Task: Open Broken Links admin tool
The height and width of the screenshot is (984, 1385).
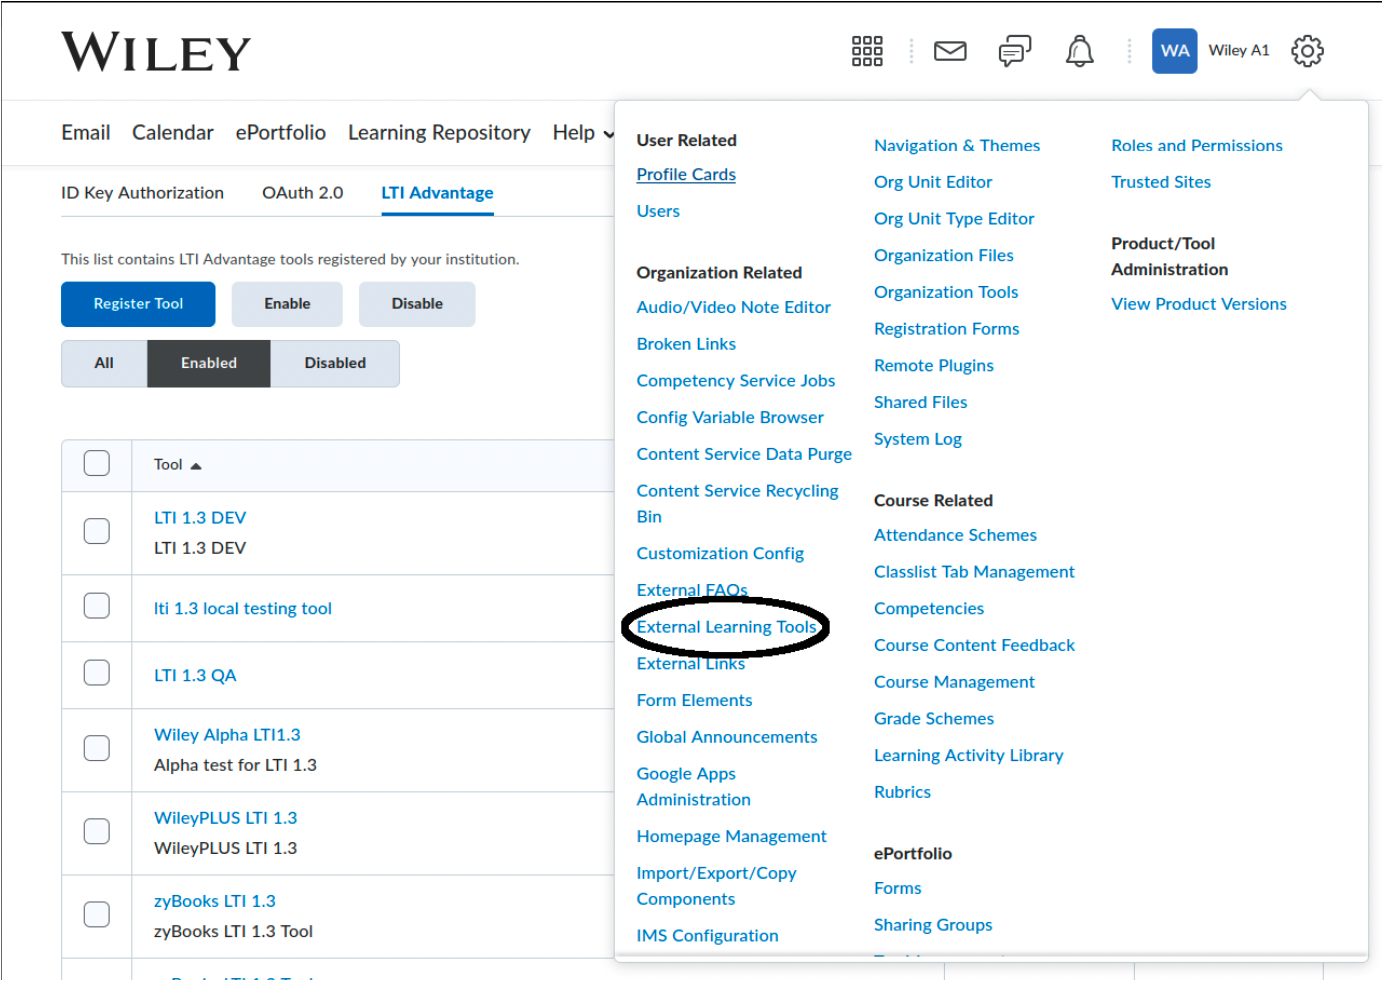Action: click(686, 345)
